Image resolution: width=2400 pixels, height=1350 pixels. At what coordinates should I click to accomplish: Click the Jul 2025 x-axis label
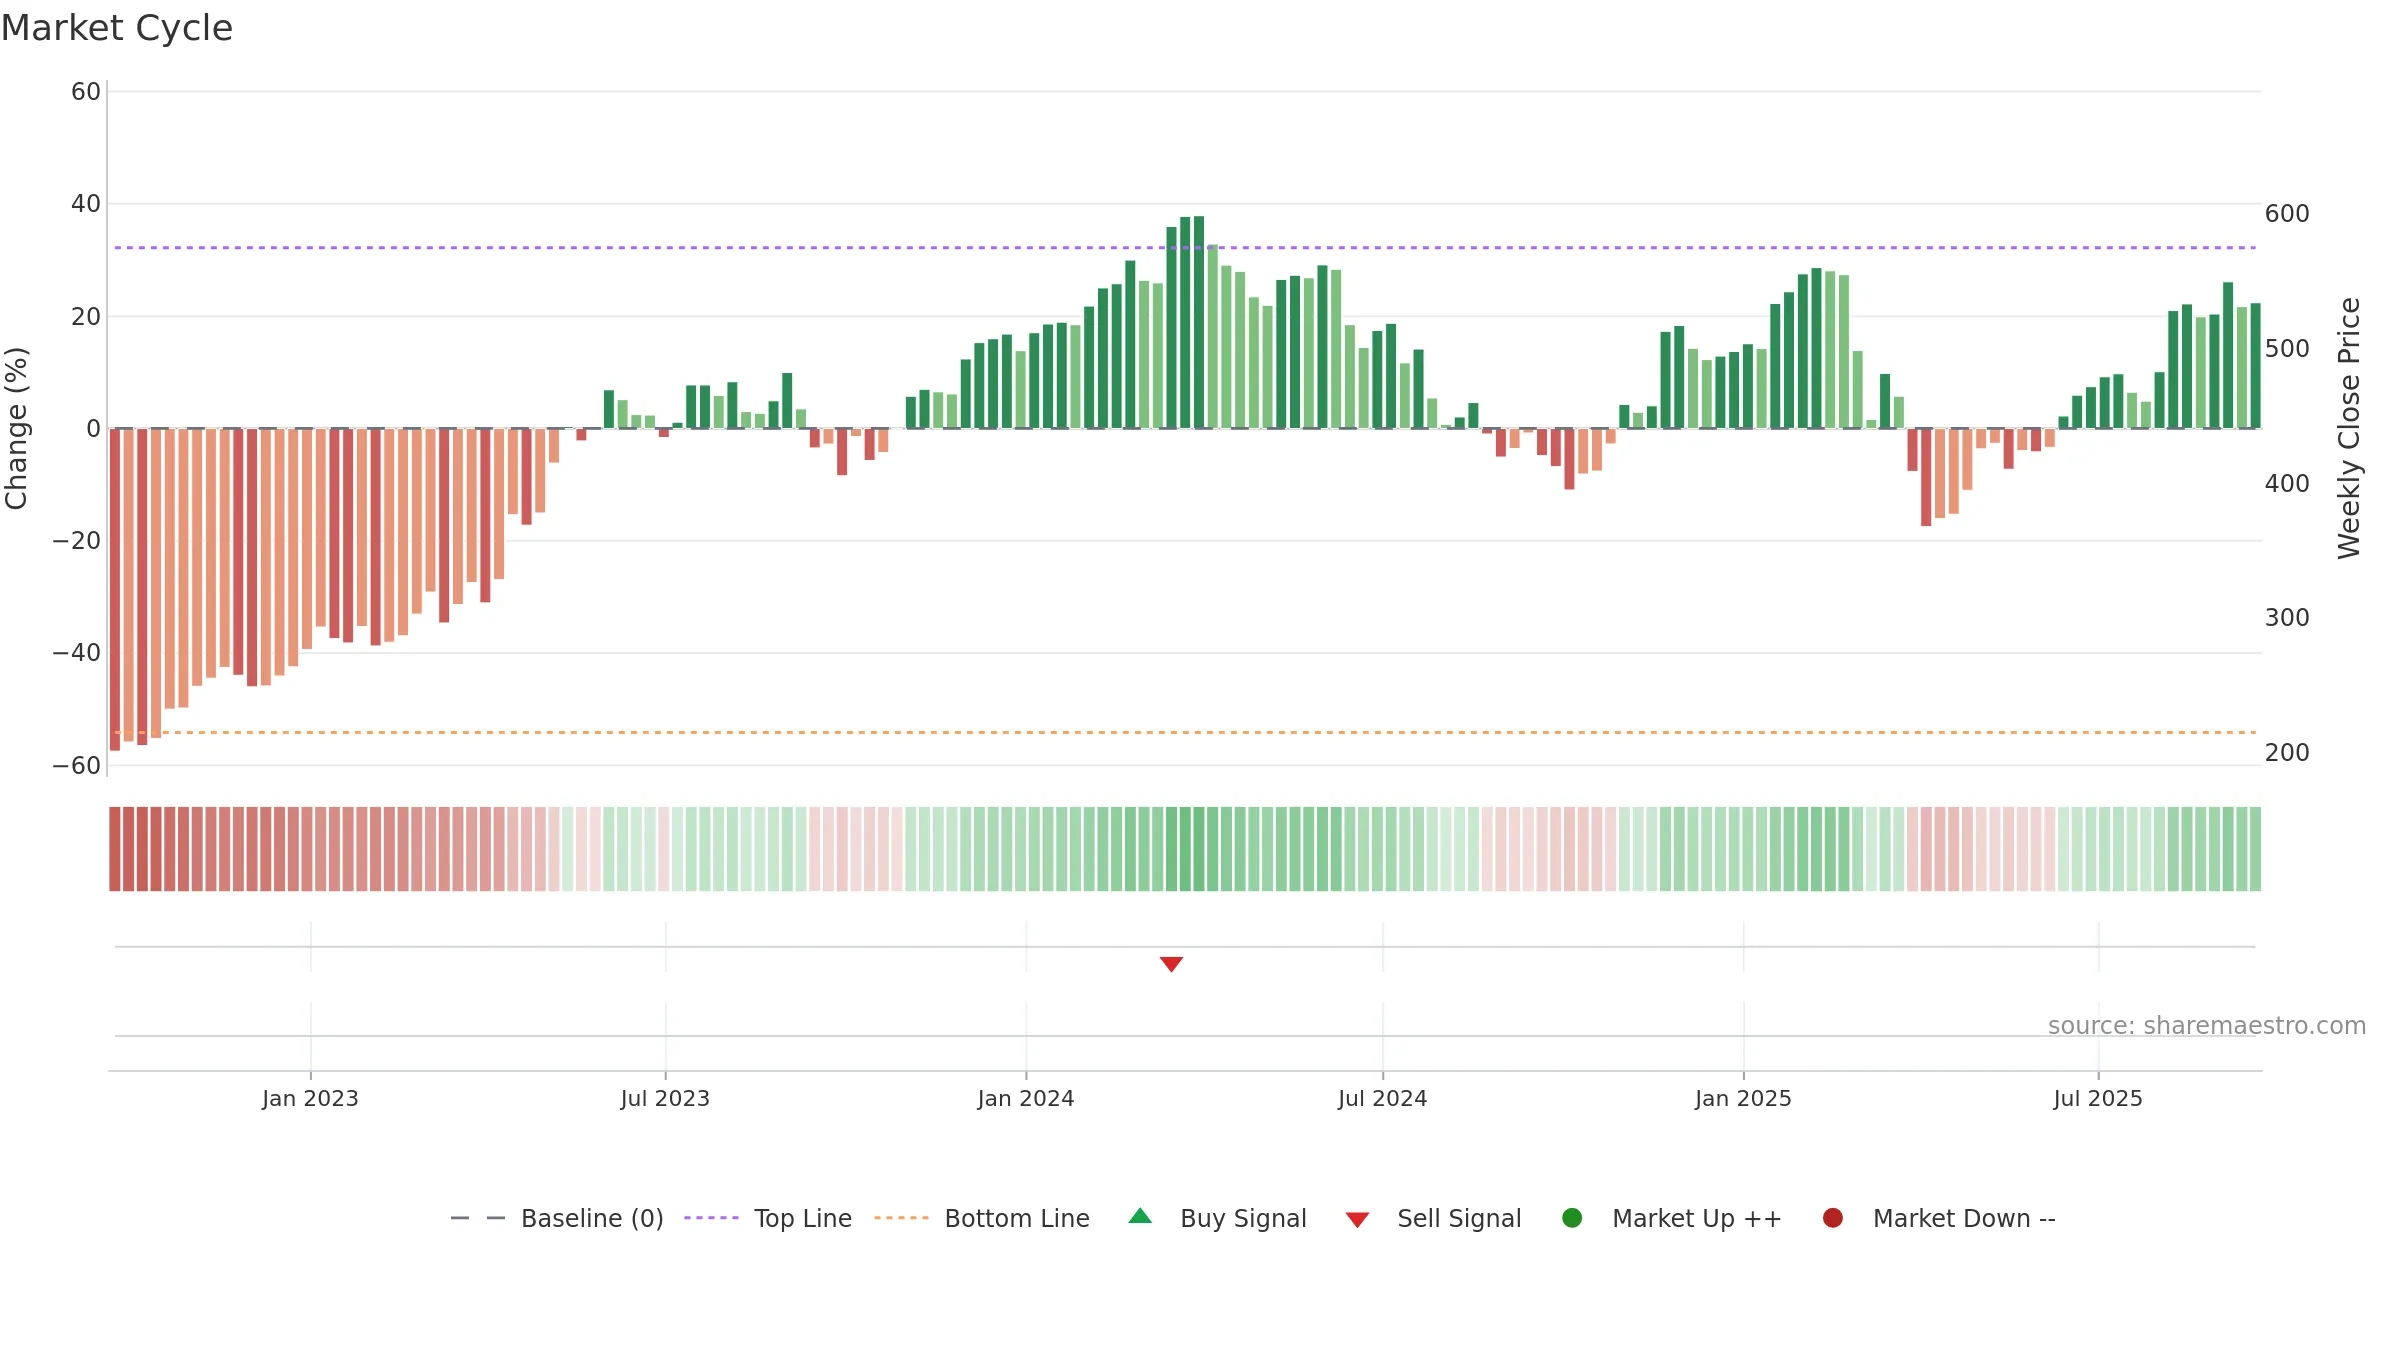2098,1098
